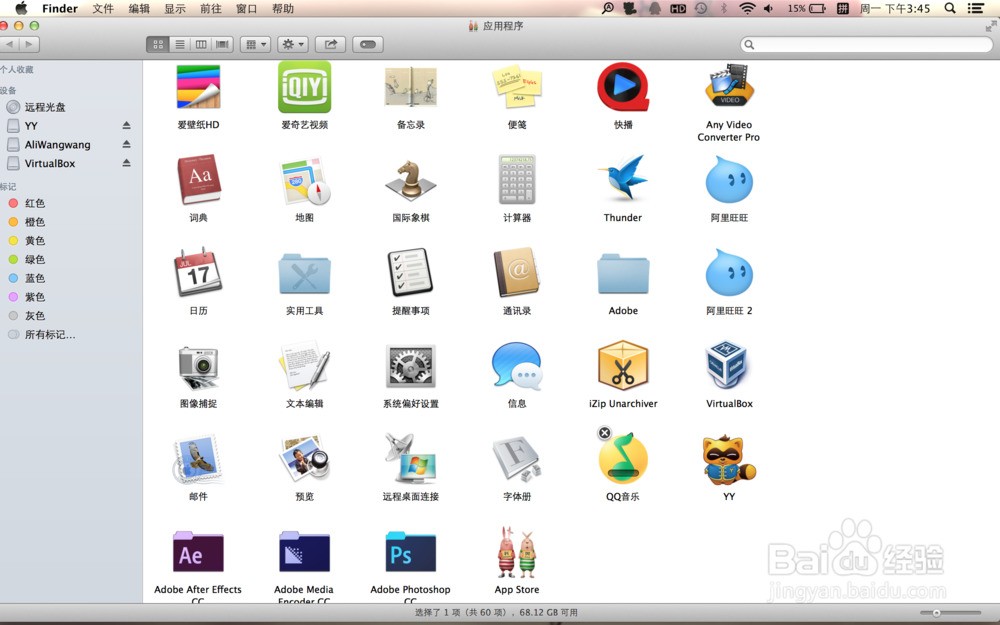
Task: Open the 爱壁纸HD app icon
Action: (198, 87)
